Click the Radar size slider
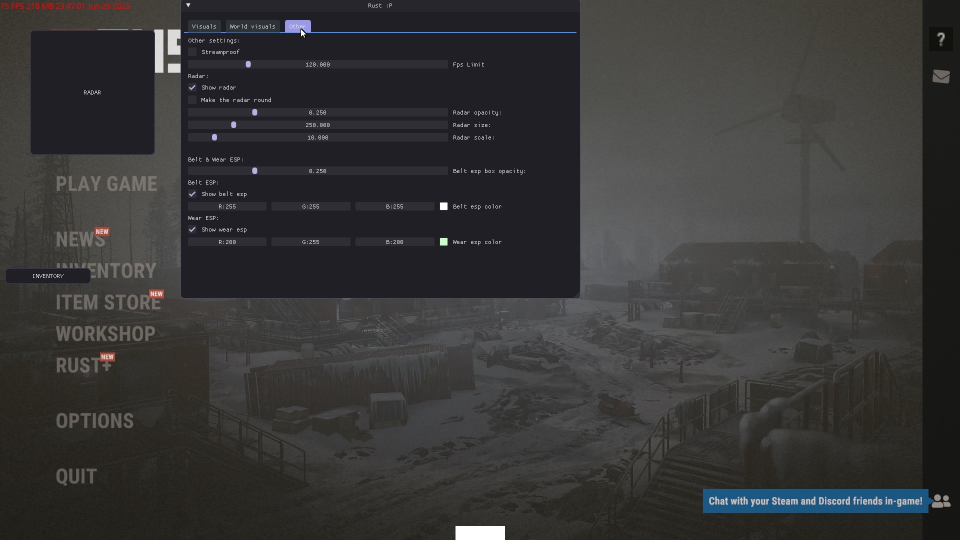The image size is (960, 540). coord(318,125)
